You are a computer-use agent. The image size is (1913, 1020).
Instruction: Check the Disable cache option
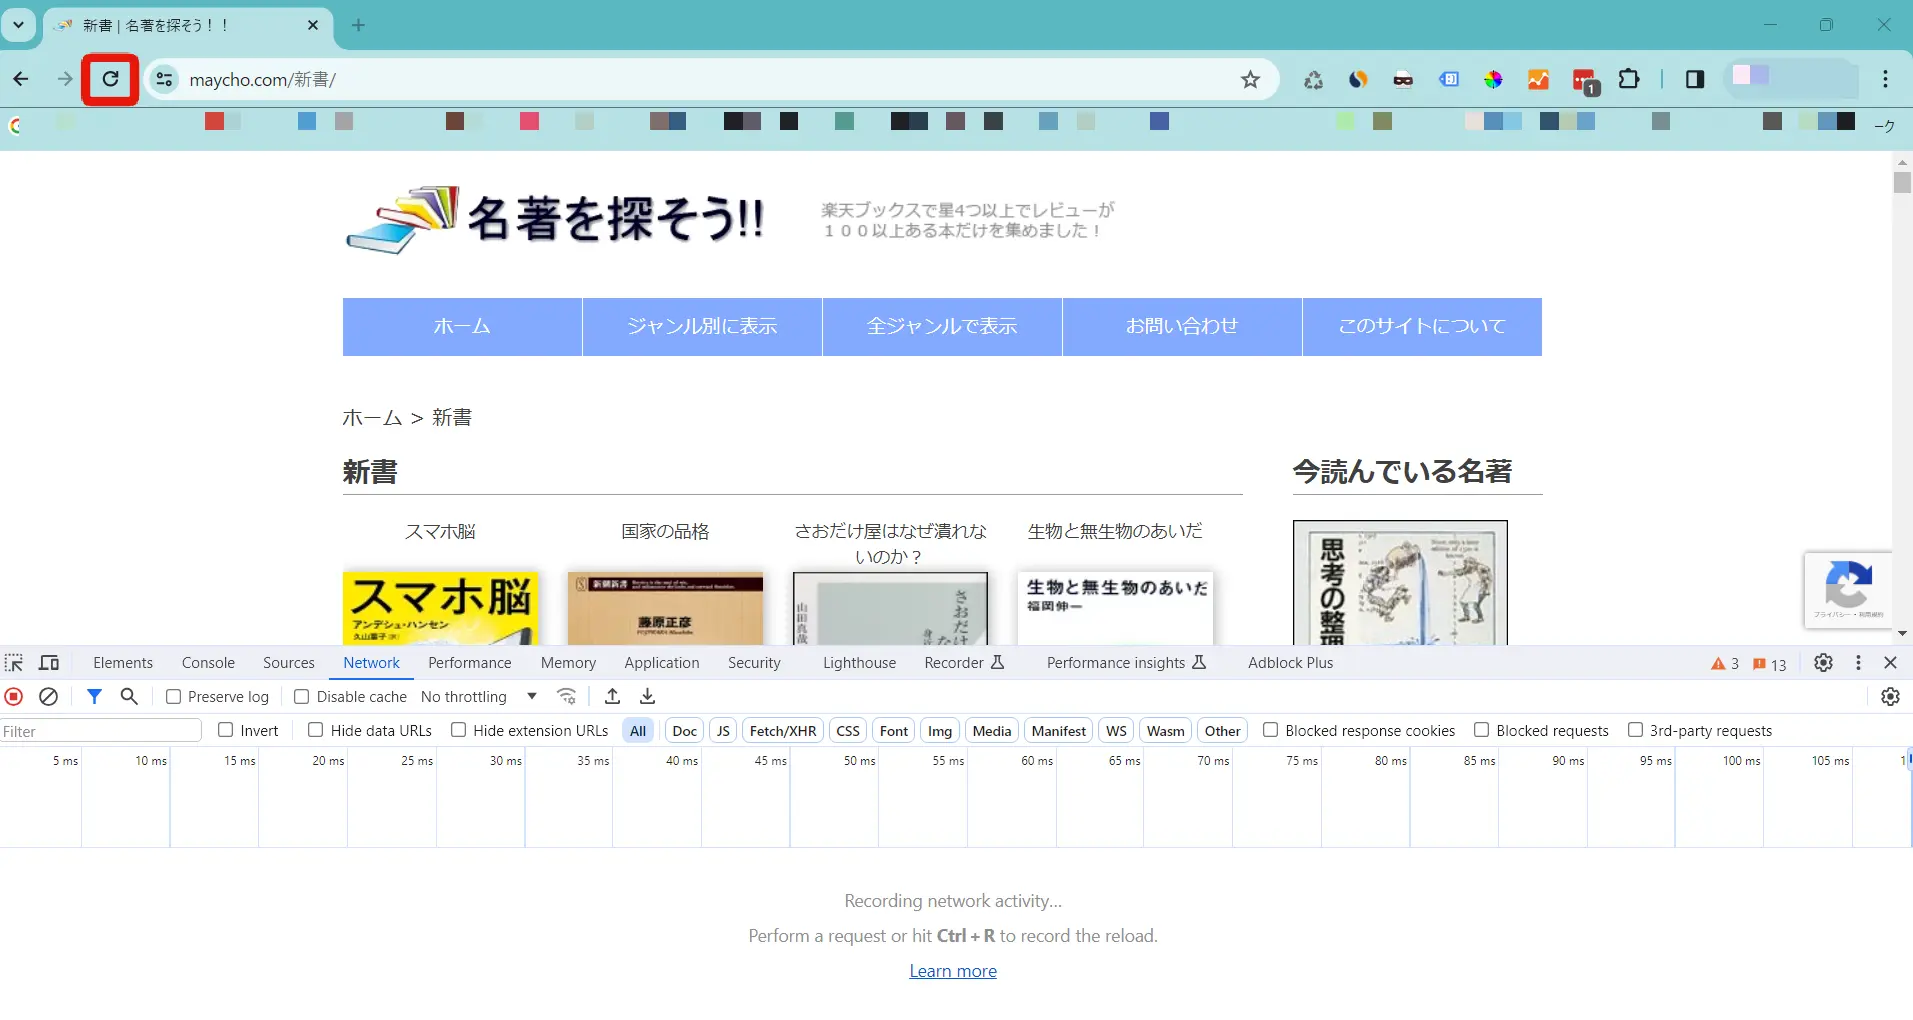(301, 697)
